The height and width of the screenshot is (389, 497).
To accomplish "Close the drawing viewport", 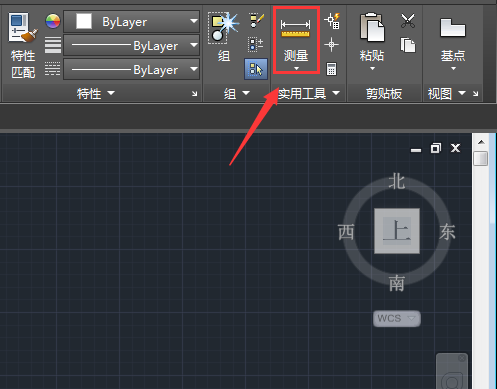I will [456, 148].
